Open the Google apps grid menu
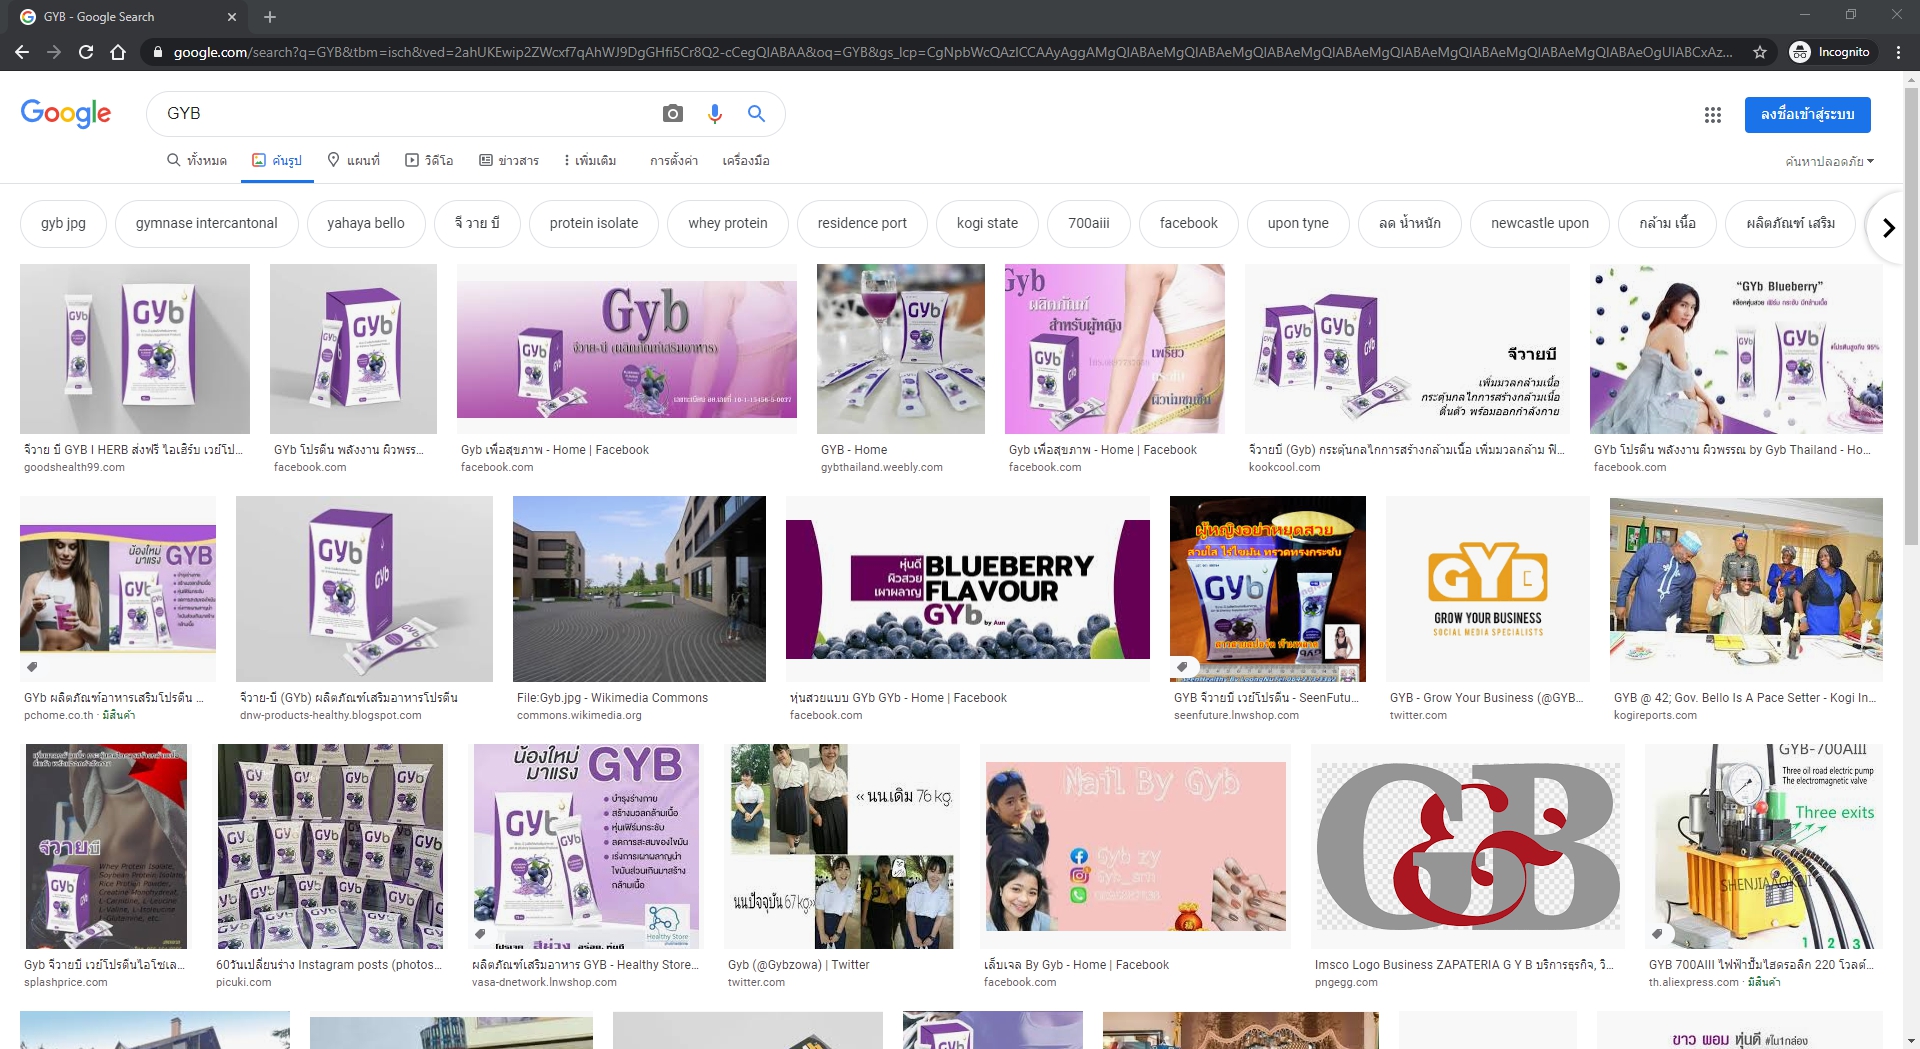Viewport: 1920px width, 1049px height. point(1712,115)
